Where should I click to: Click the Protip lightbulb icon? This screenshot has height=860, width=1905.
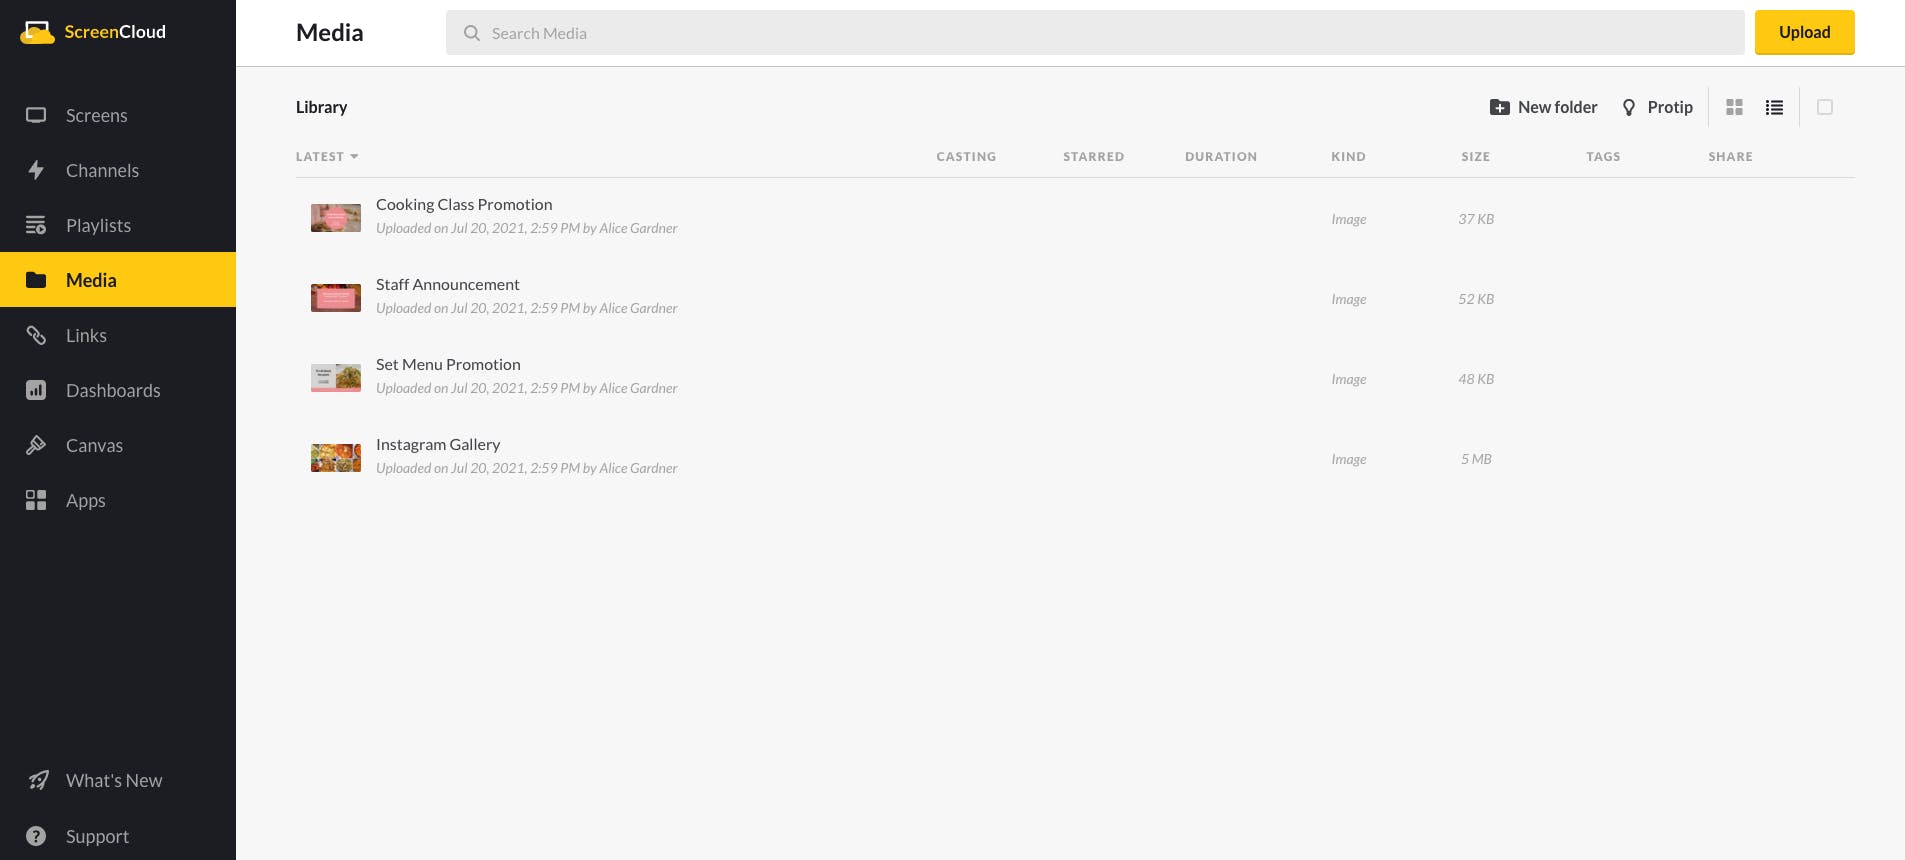coord(1629,107)
